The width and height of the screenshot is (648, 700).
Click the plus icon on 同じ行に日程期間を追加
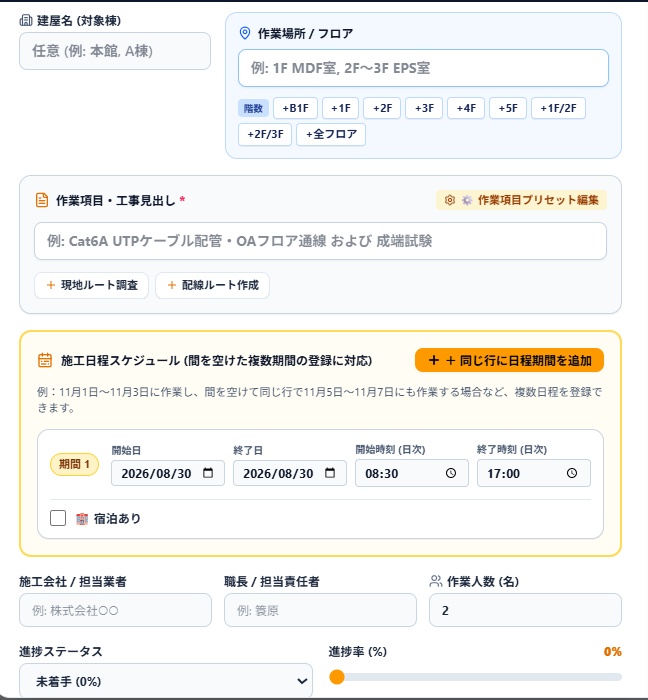434,360
